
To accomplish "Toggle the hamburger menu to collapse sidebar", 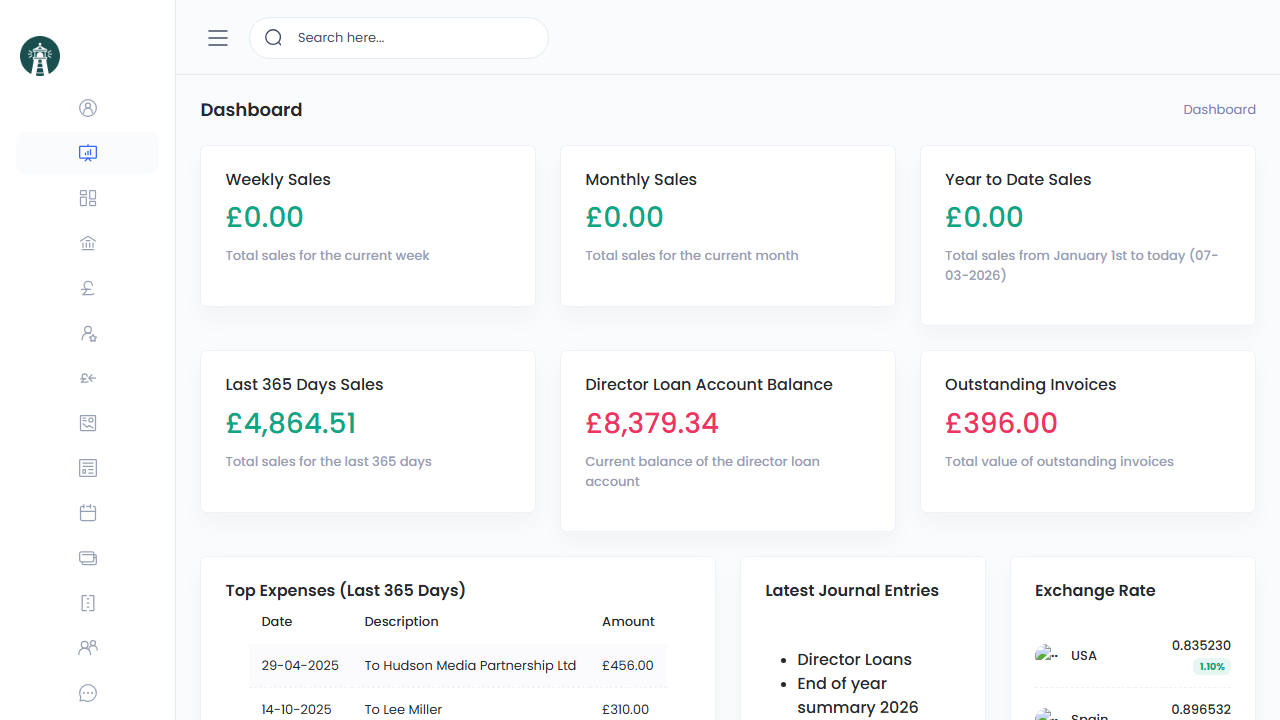I will coord(218,38).
